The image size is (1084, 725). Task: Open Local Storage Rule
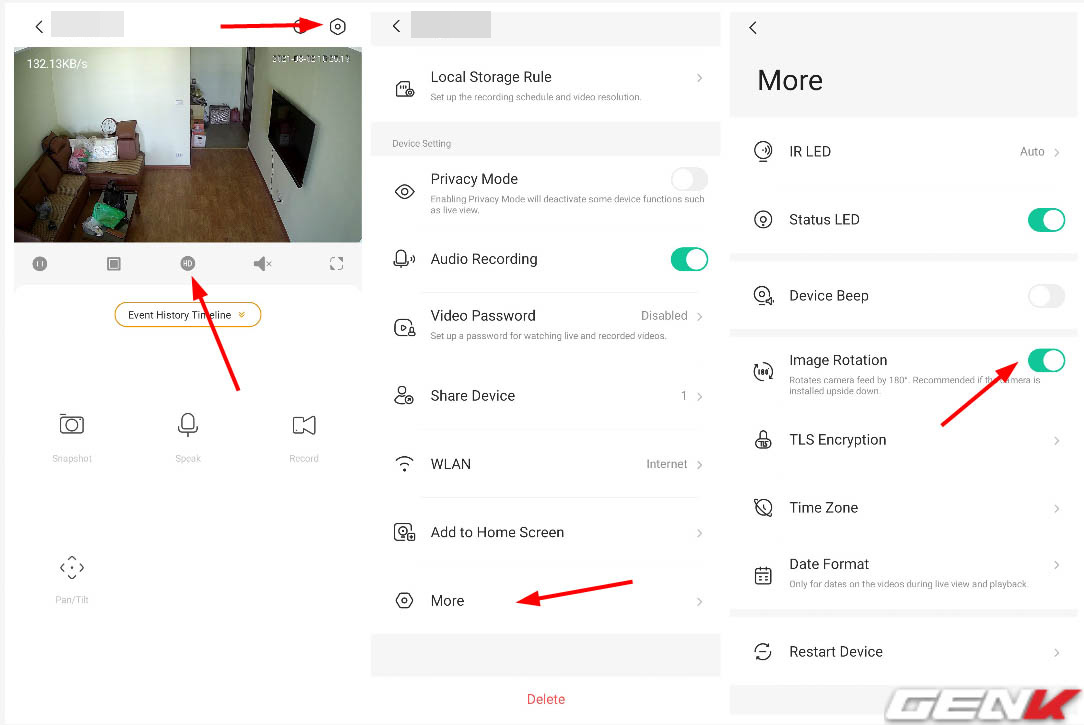[x=547, y=85]
